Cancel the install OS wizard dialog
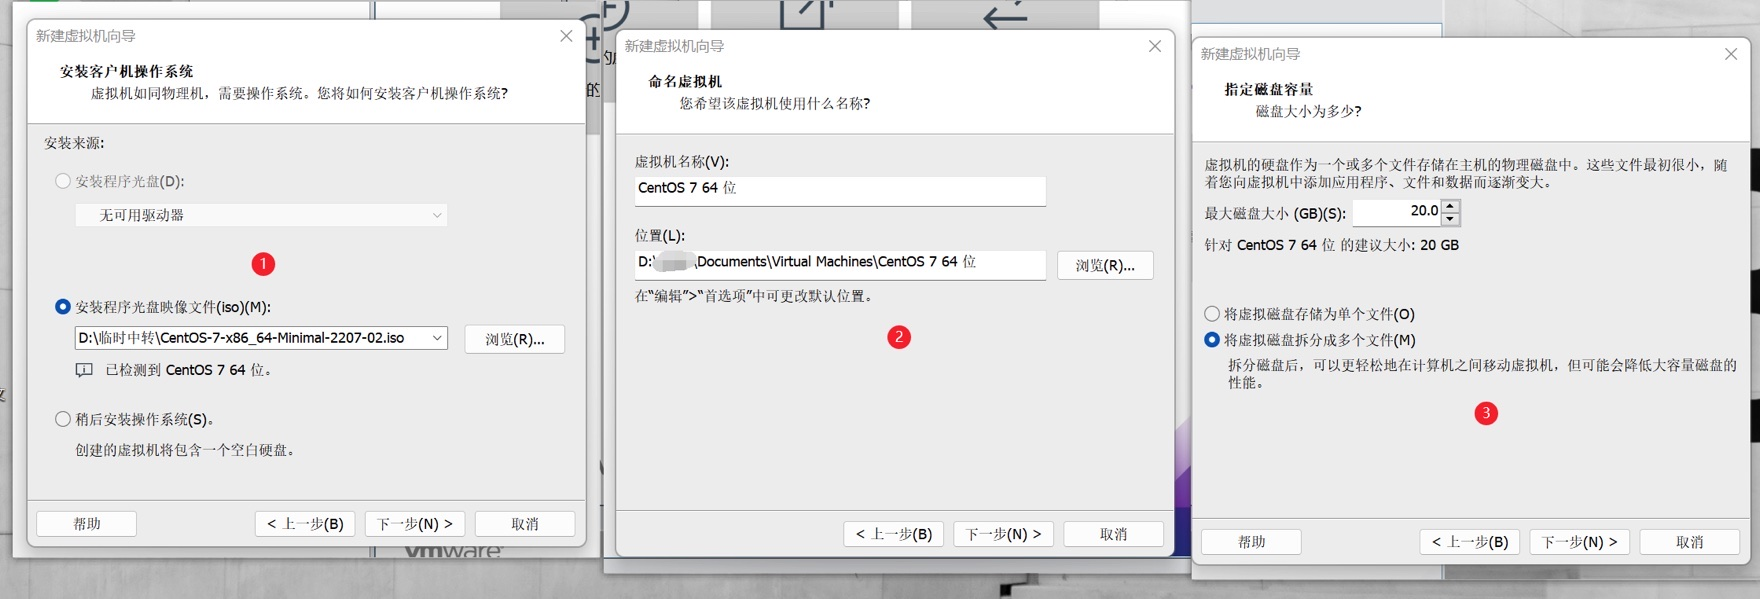Screen dimensions: 1760x599 pos(525,523)
